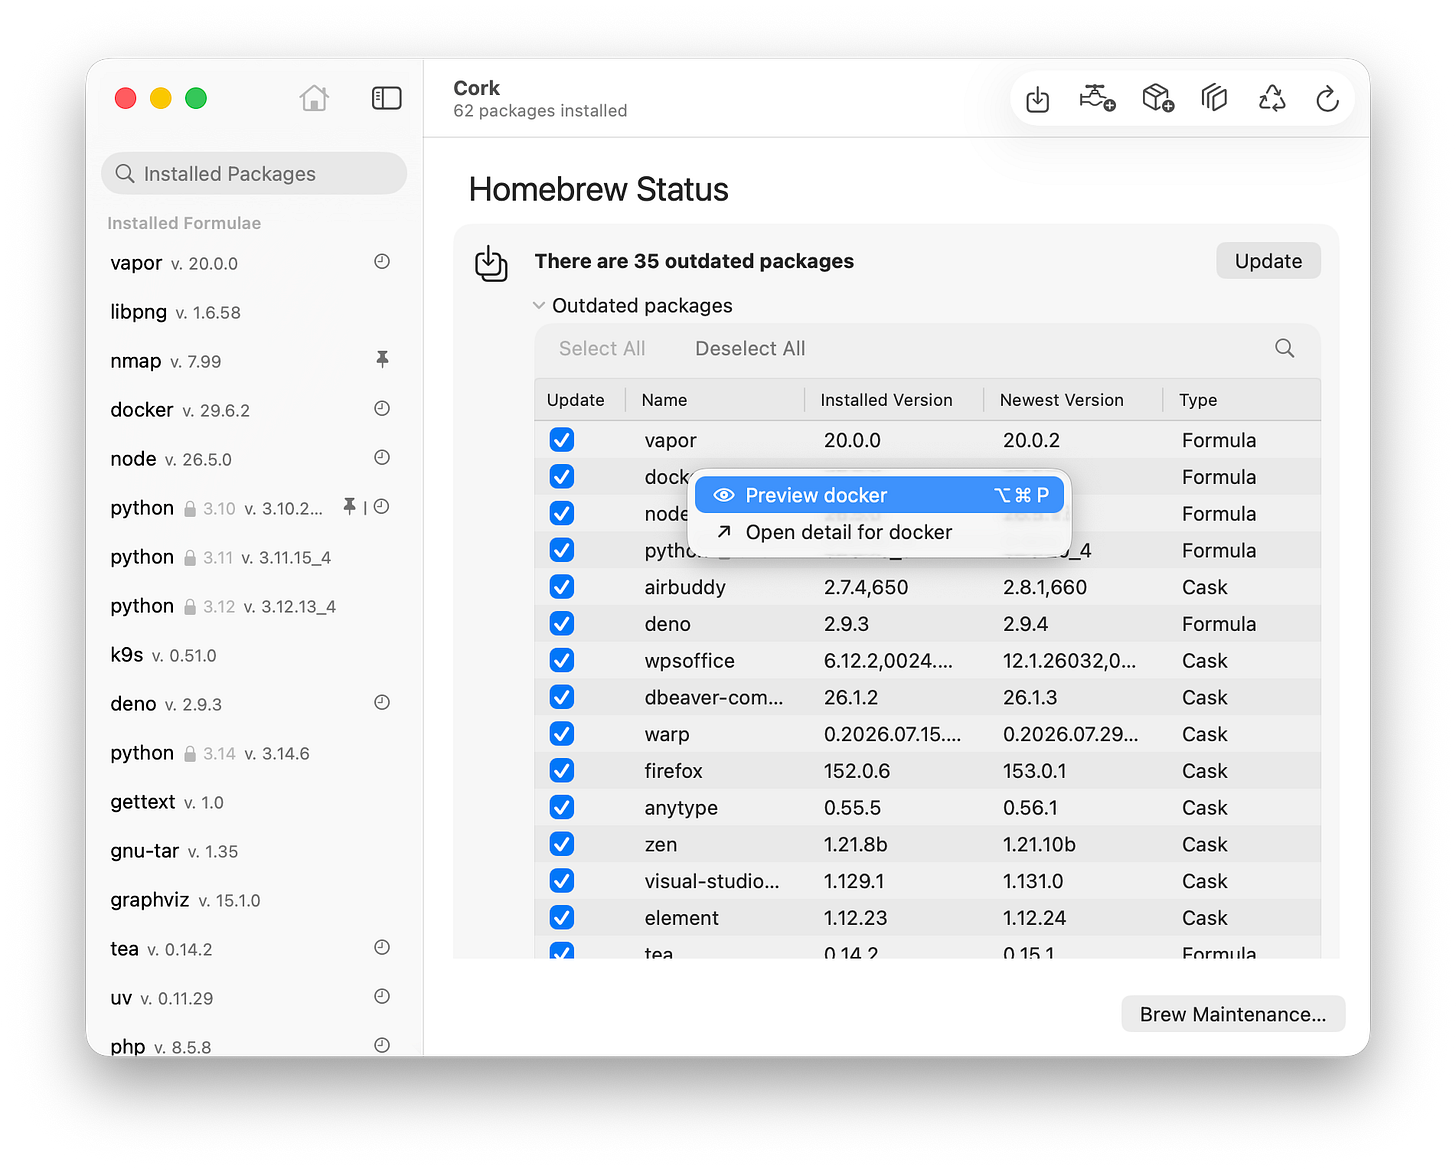Select graphviz v. 15.1.0 in sidebar
This screenshot has height=1170, width=1456.
254,900
